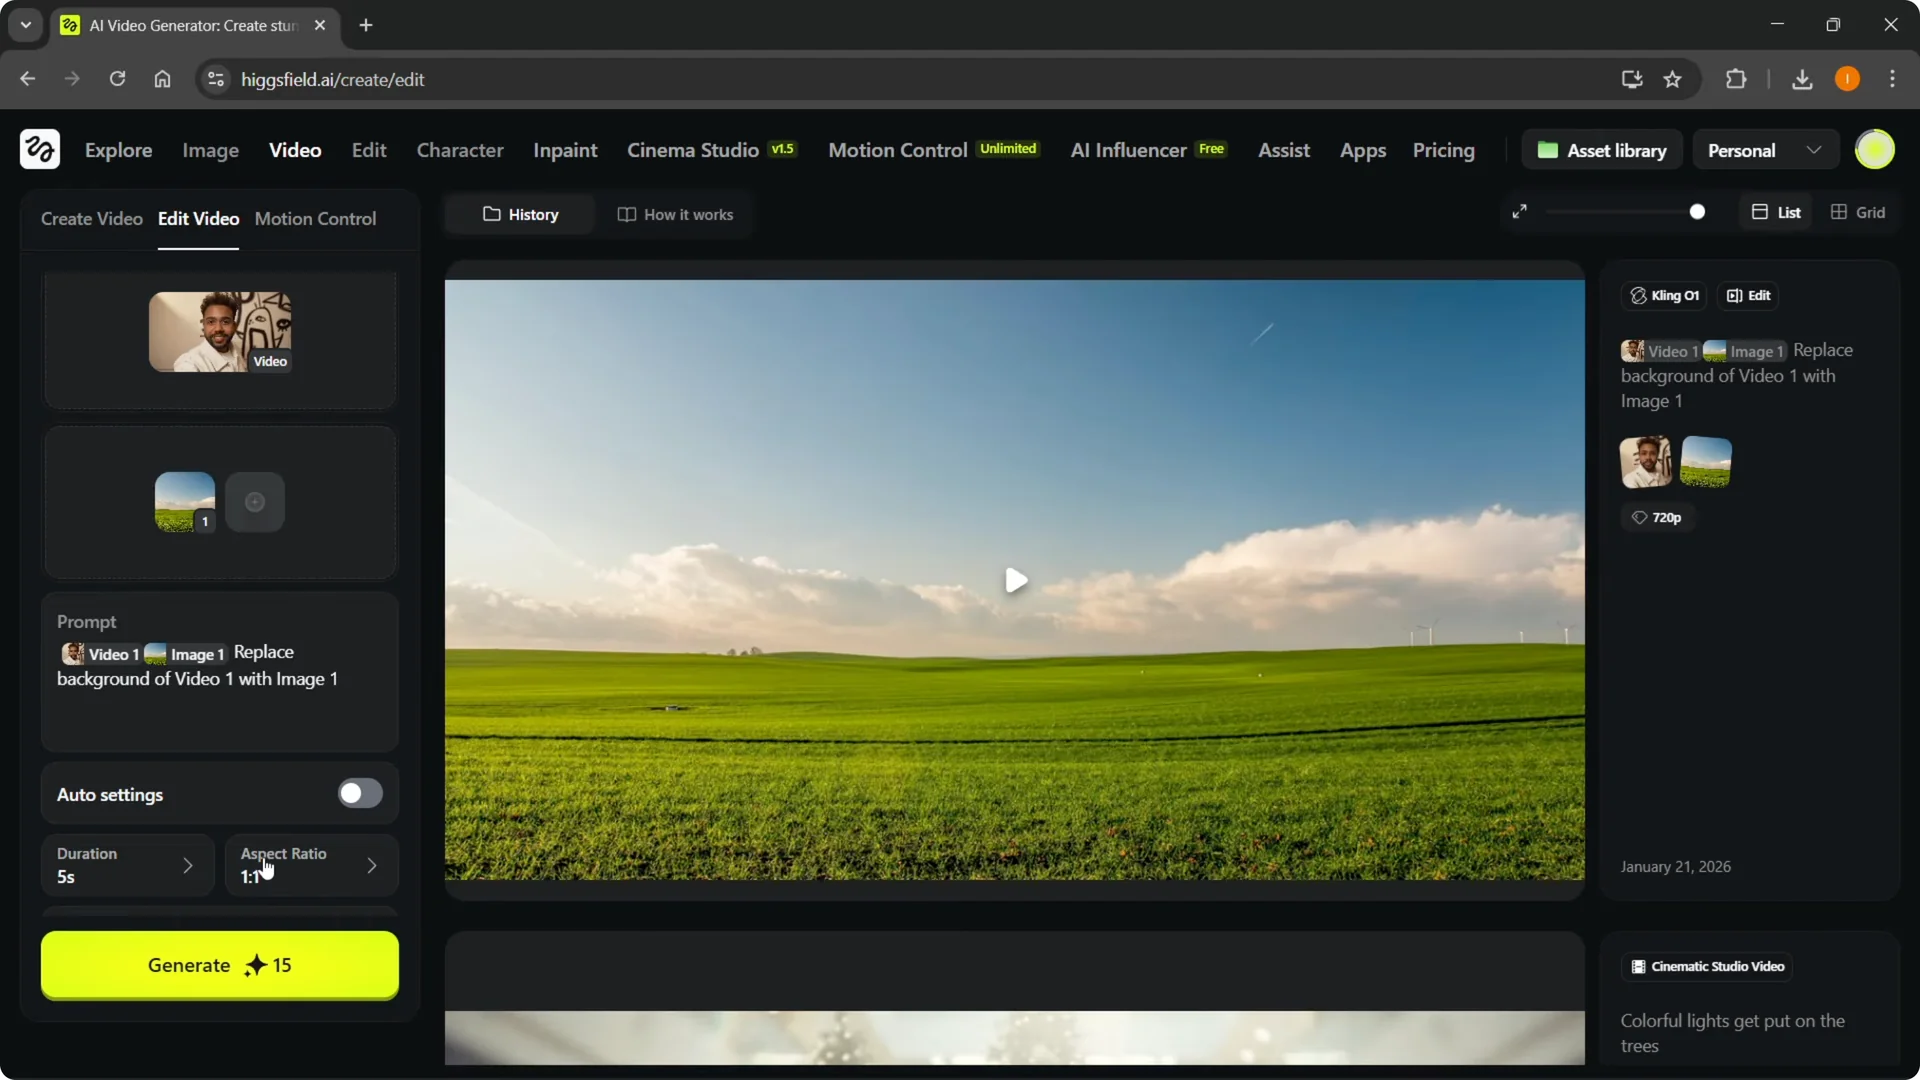
Task: Adjust the thumbnail size slider
Action: tap(1698, 211)
